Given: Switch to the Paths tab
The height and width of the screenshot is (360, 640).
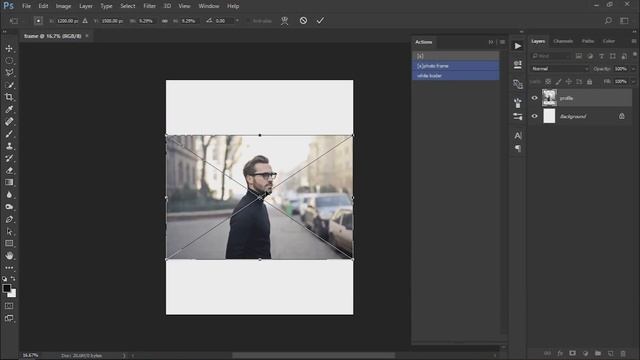Looking at the screenshot, I should coord(588,41).
